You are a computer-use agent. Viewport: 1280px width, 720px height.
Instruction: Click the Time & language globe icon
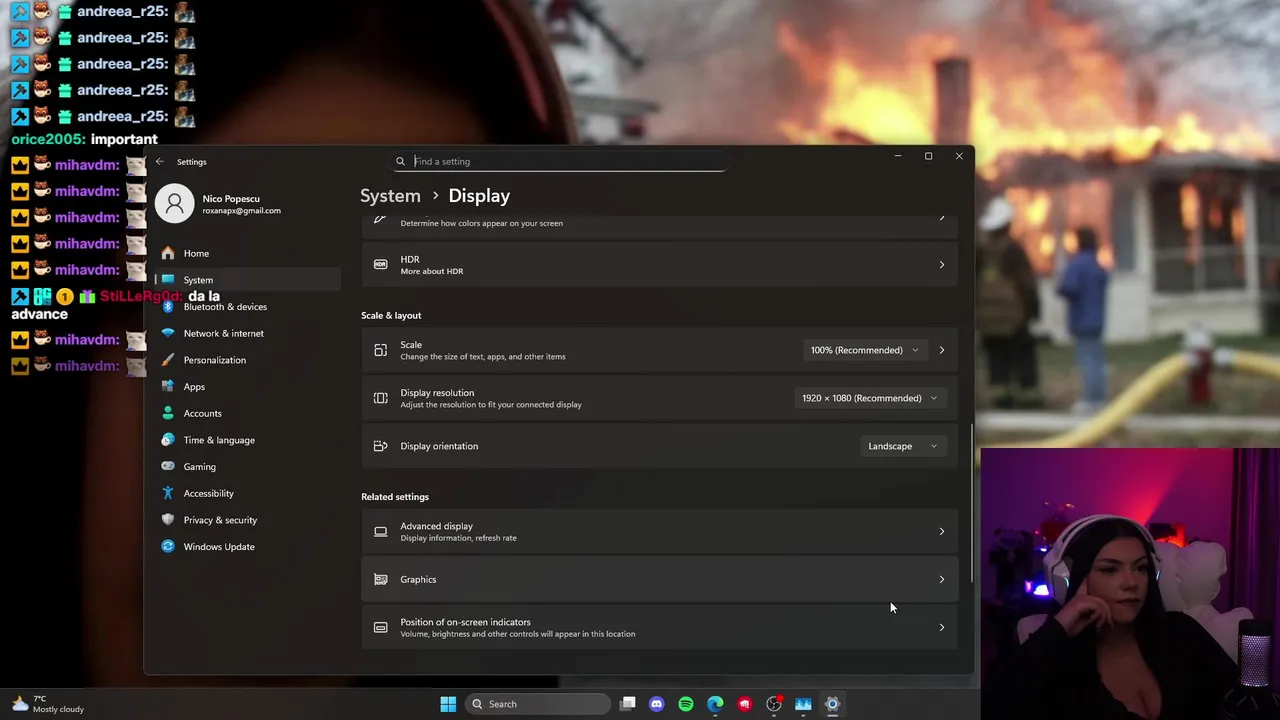click(168, 440)
